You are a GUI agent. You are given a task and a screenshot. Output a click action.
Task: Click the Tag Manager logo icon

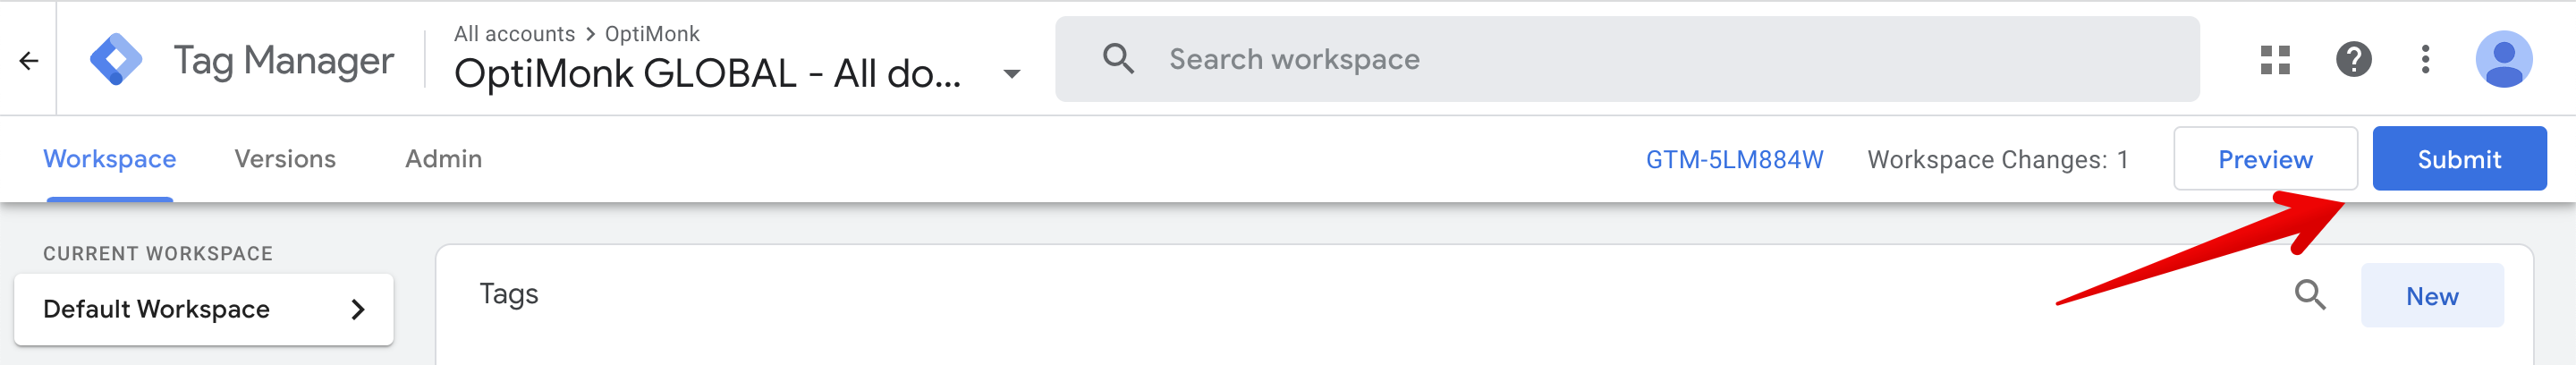pos(116,60)
